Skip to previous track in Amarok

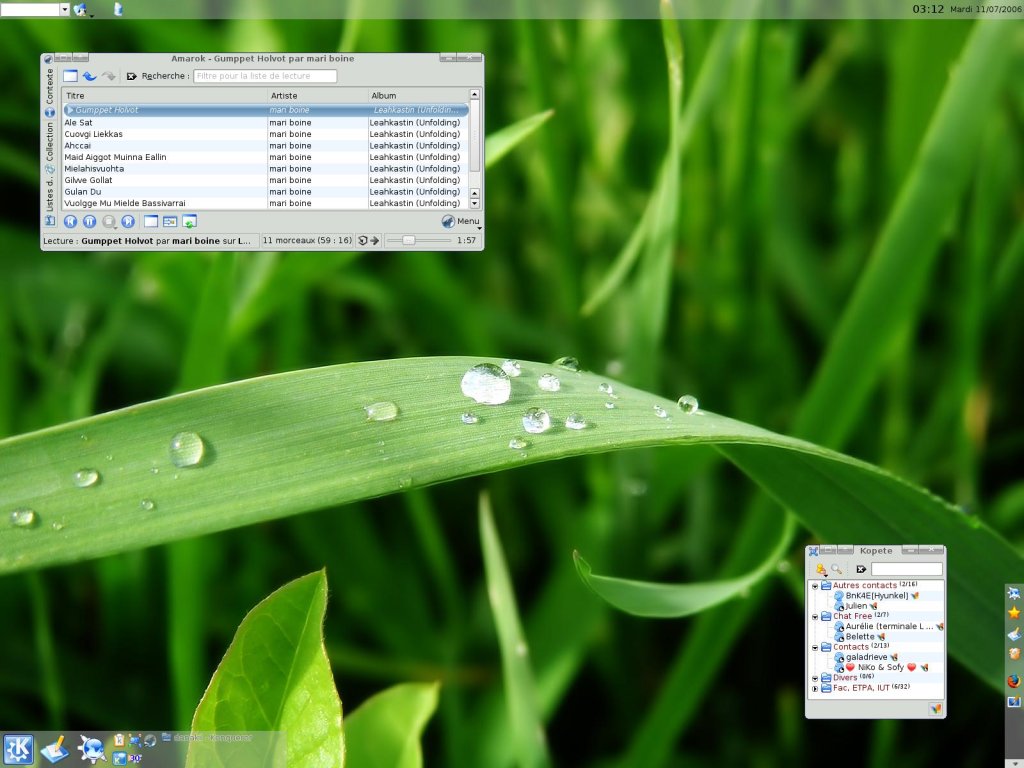pos(71,221)
